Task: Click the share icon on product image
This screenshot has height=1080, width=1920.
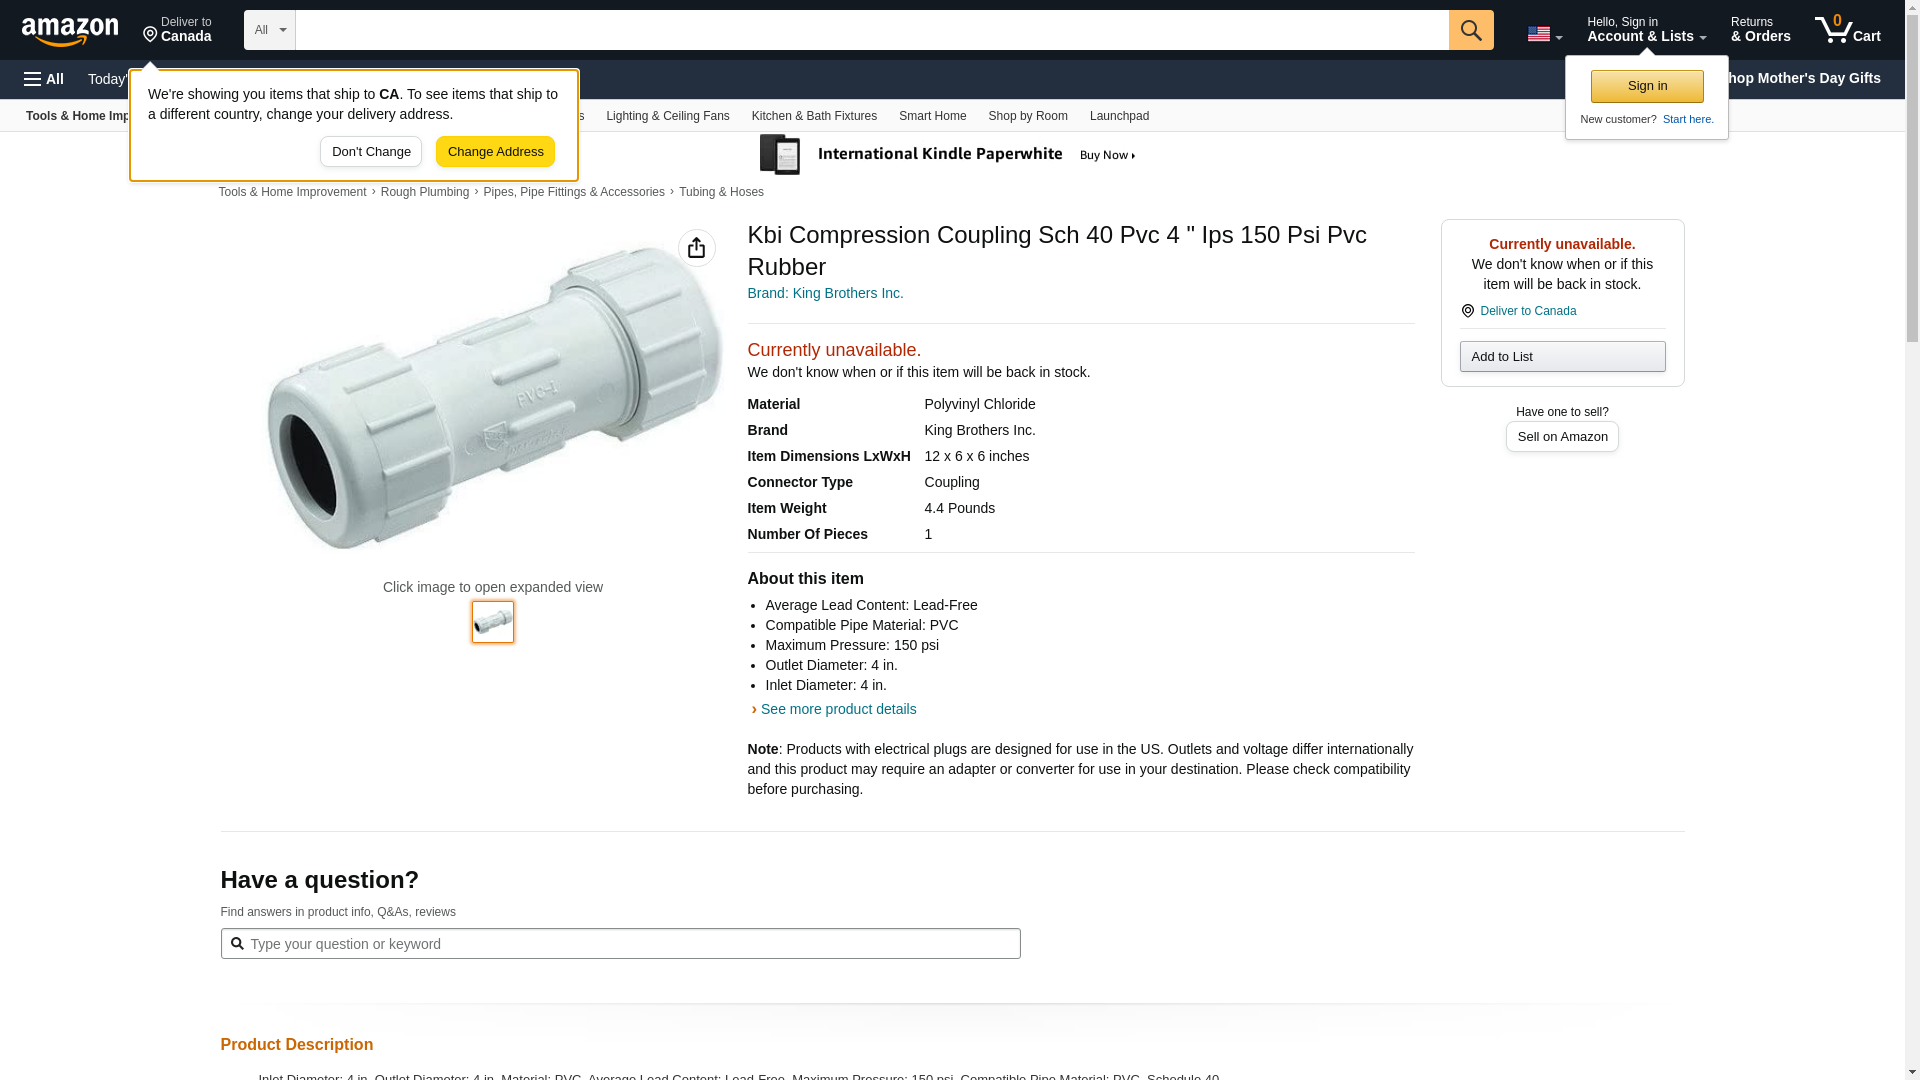Action: pyautogui.click(x=696, y=248)
